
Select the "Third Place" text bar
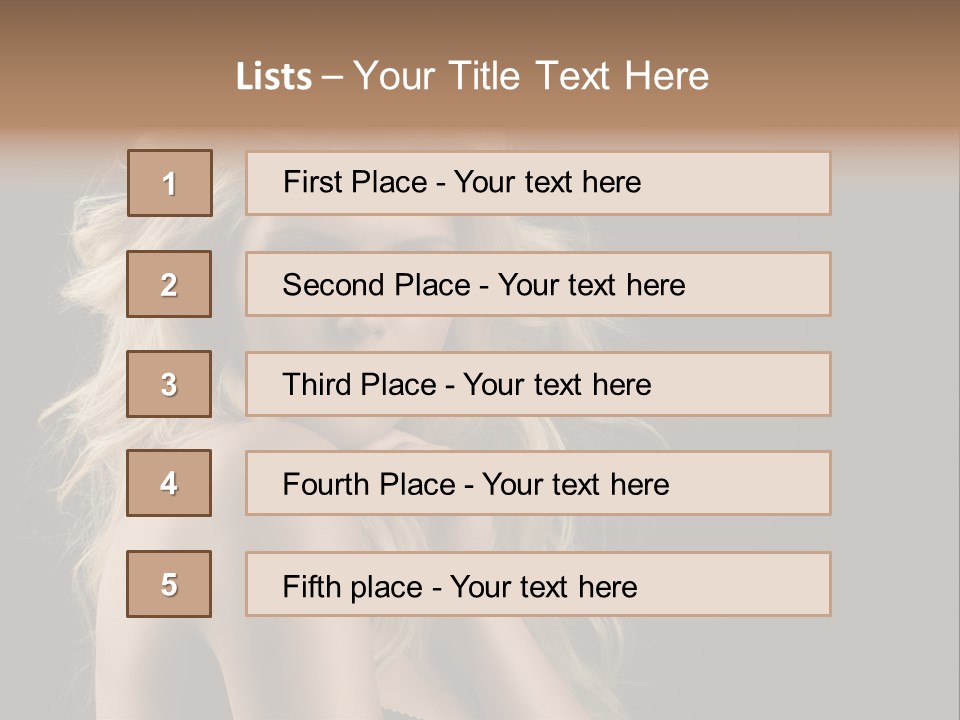[x=538, y=384]
